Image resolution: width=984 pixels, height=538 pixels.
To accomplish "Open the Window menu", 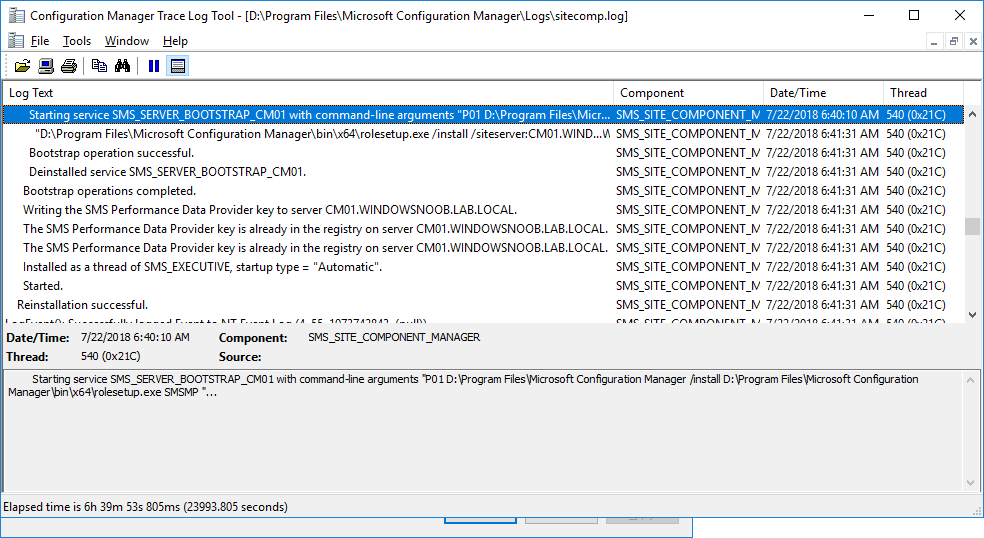I will pos(127,41).
